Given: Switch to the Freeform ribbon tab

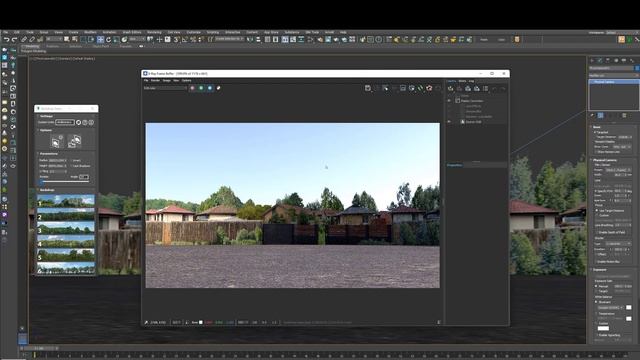Looking at the screenshot, I should (53, 47).
